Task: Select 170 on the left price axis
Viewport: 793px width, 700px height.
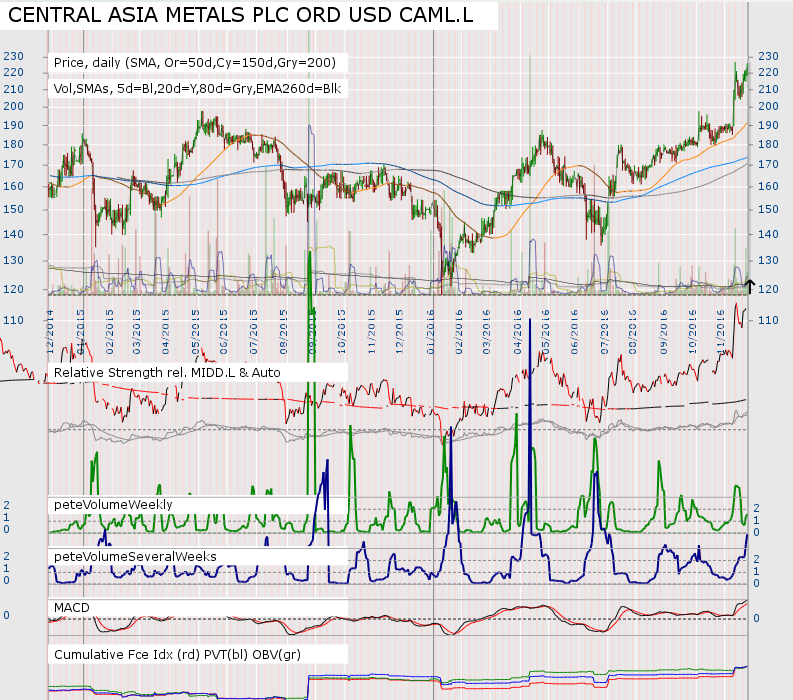Action: pyautogui.click(x=14, y=164)
